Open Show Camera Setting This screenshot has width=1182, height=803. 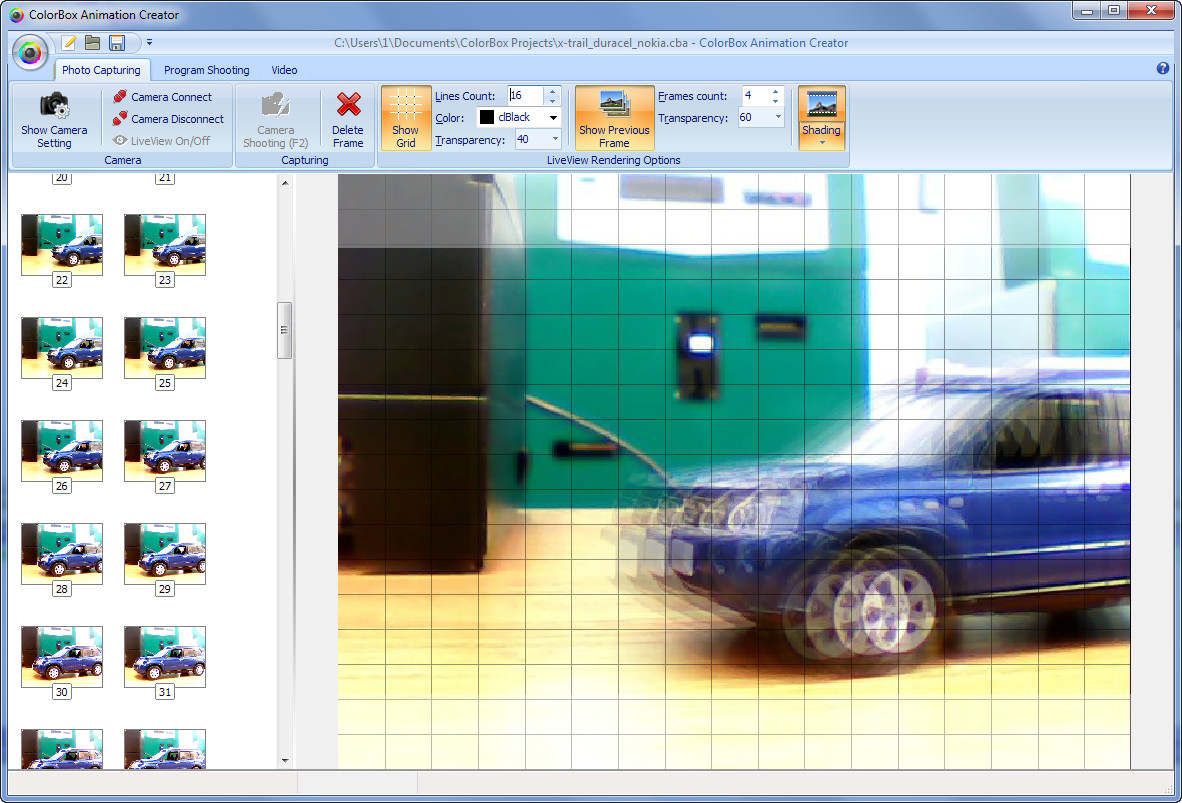[x=54, y=119]
